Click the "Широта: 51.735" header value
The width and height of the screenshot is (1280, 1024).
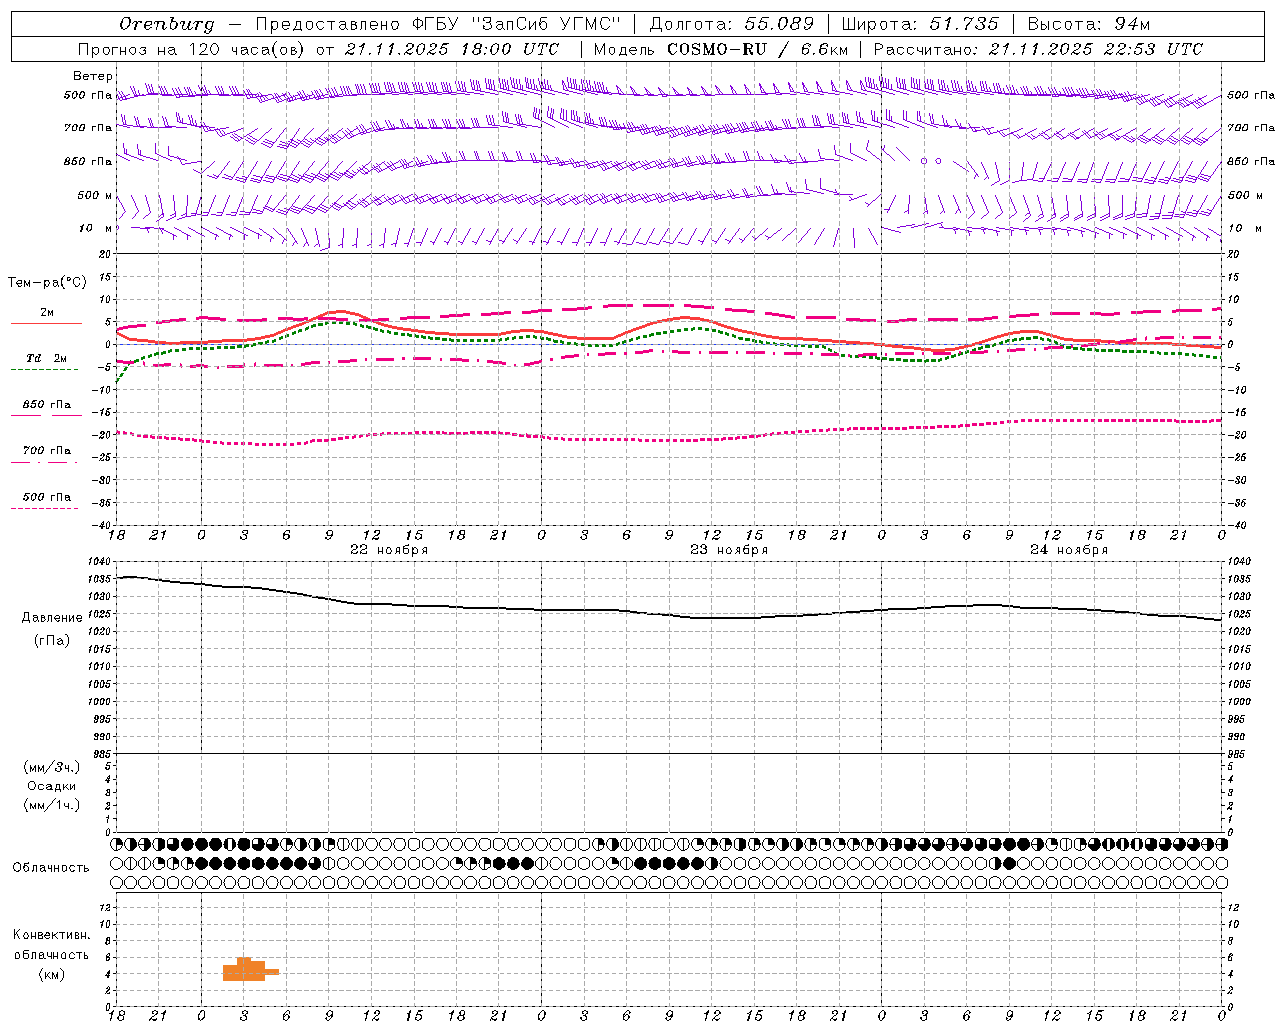(x=920, y=24)
